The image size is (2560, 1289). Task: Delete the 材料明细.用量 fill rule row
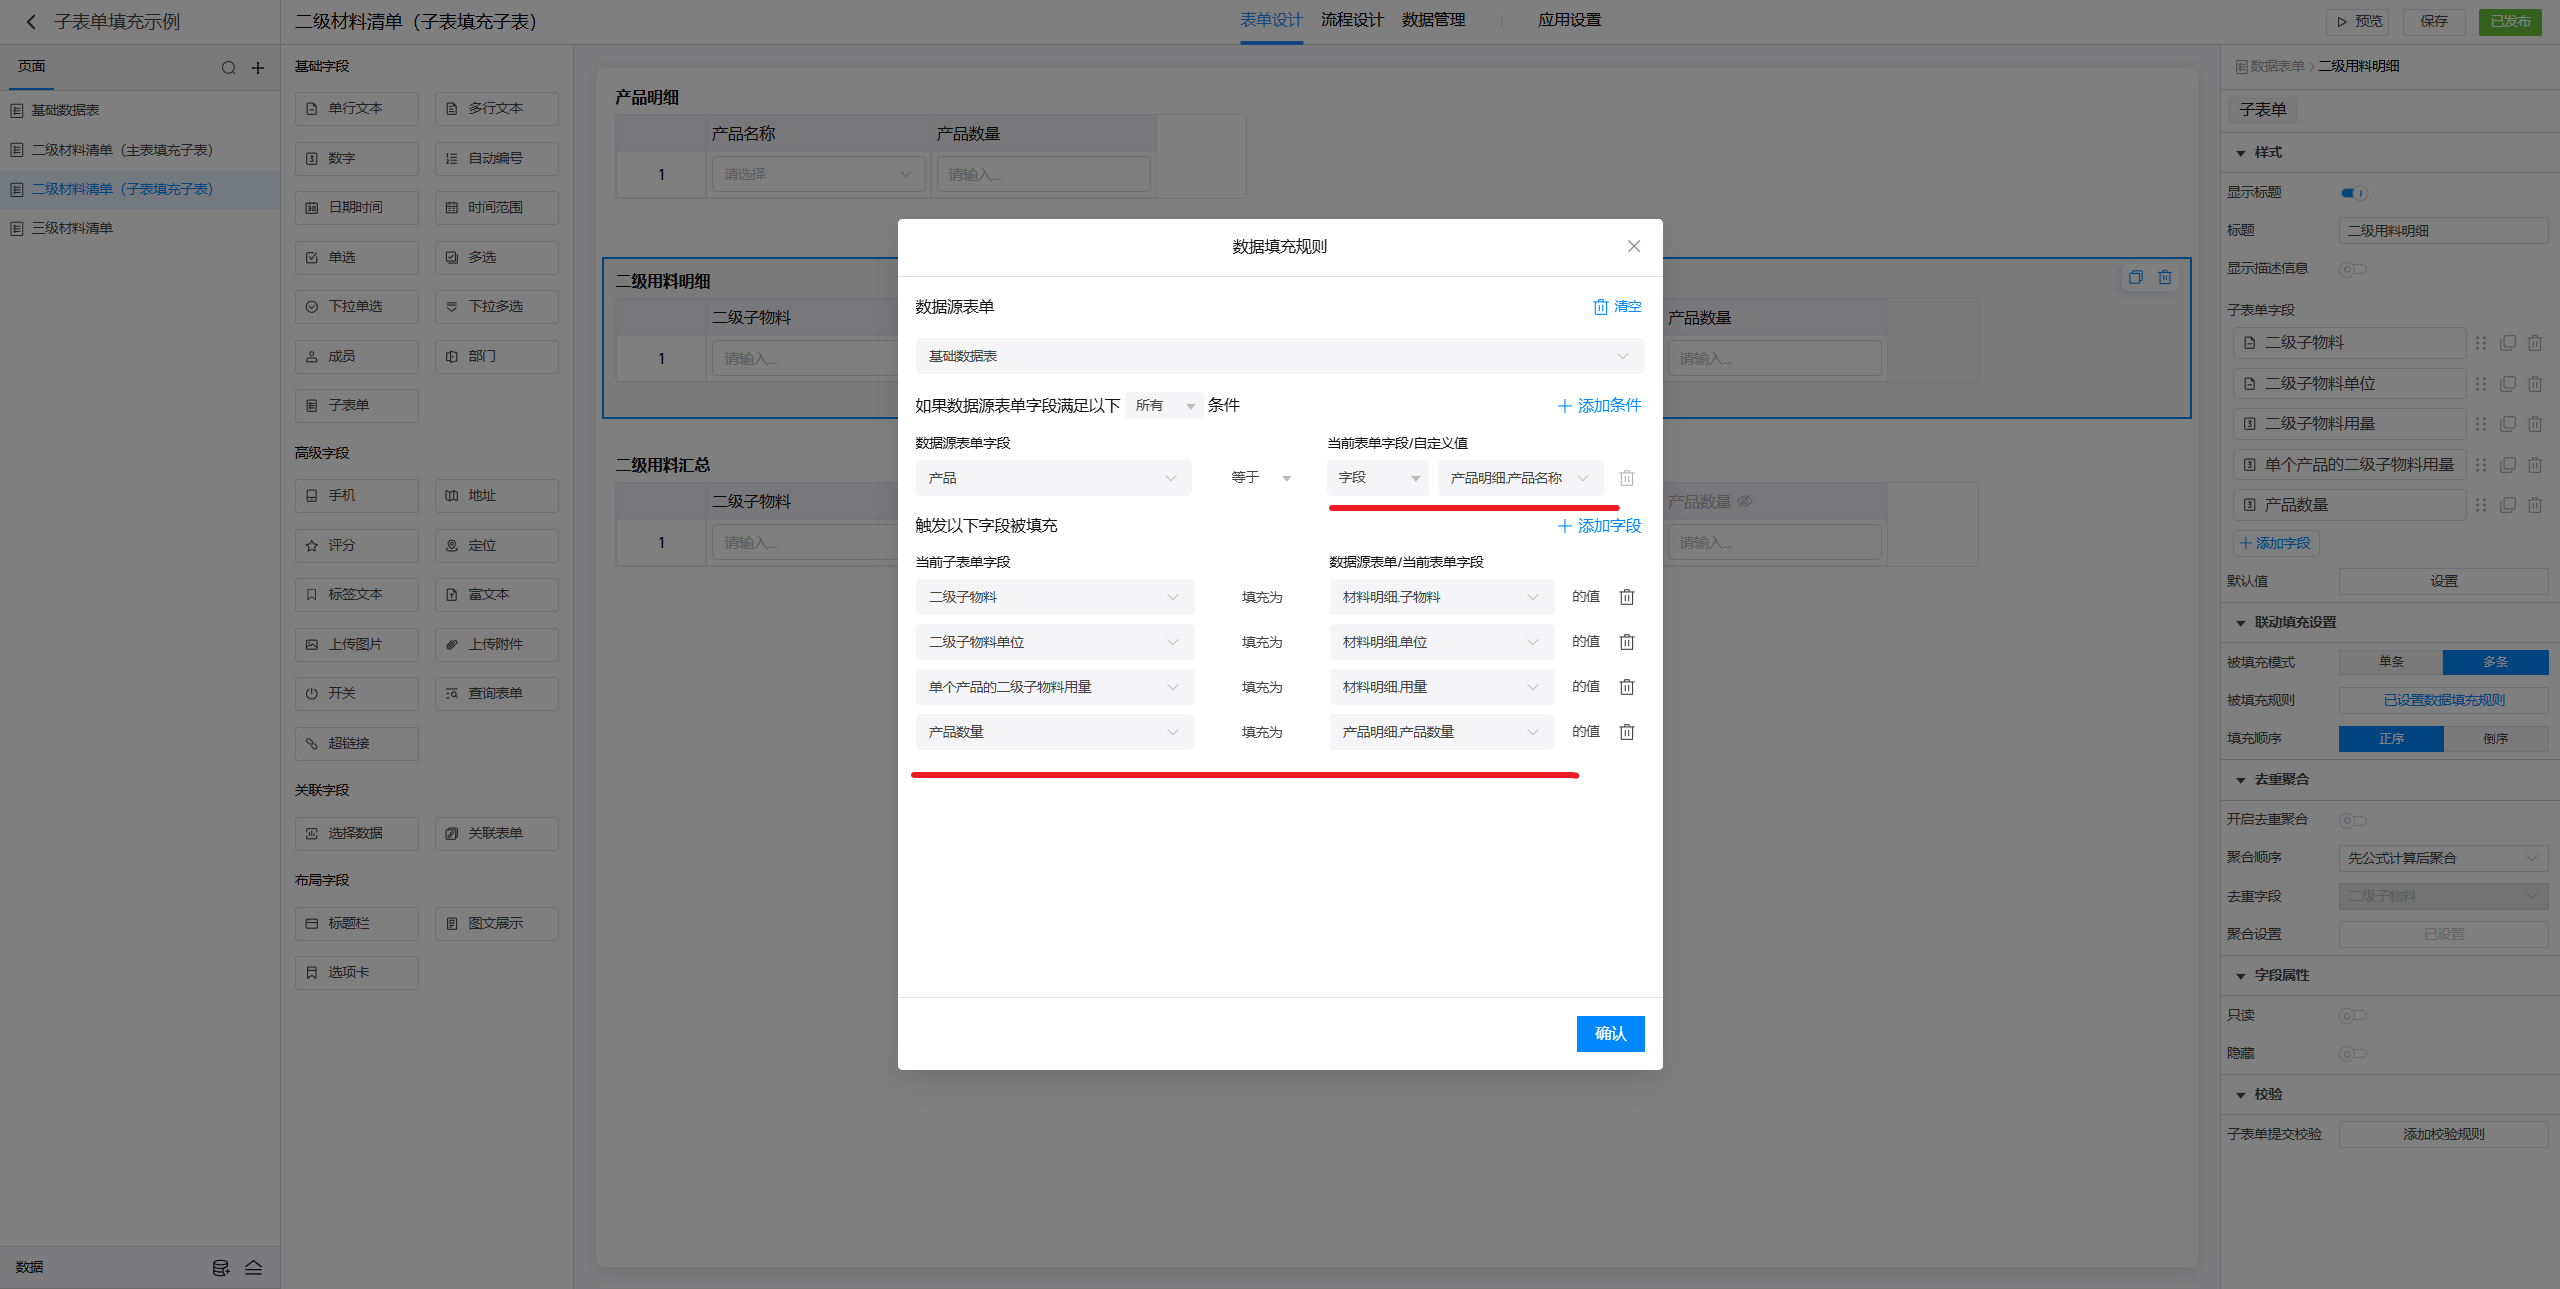tap(1627, 687)
